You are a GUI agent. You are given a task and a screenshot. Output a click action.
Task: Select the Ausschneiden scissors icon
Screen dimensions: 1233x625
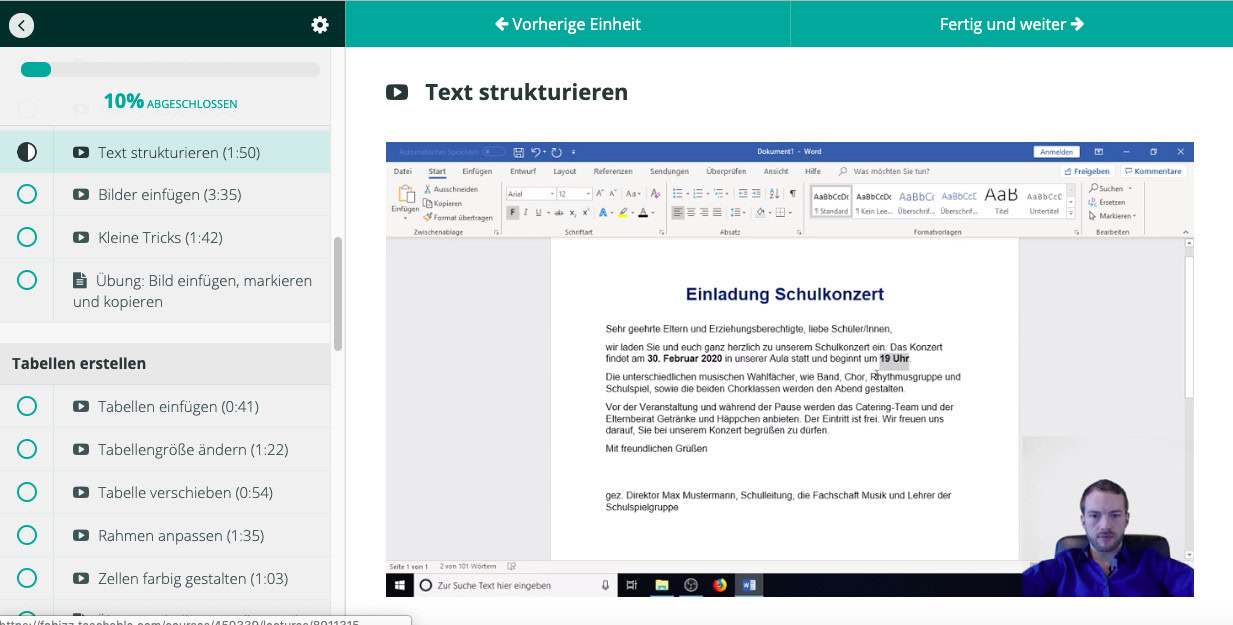click(426, 189)
